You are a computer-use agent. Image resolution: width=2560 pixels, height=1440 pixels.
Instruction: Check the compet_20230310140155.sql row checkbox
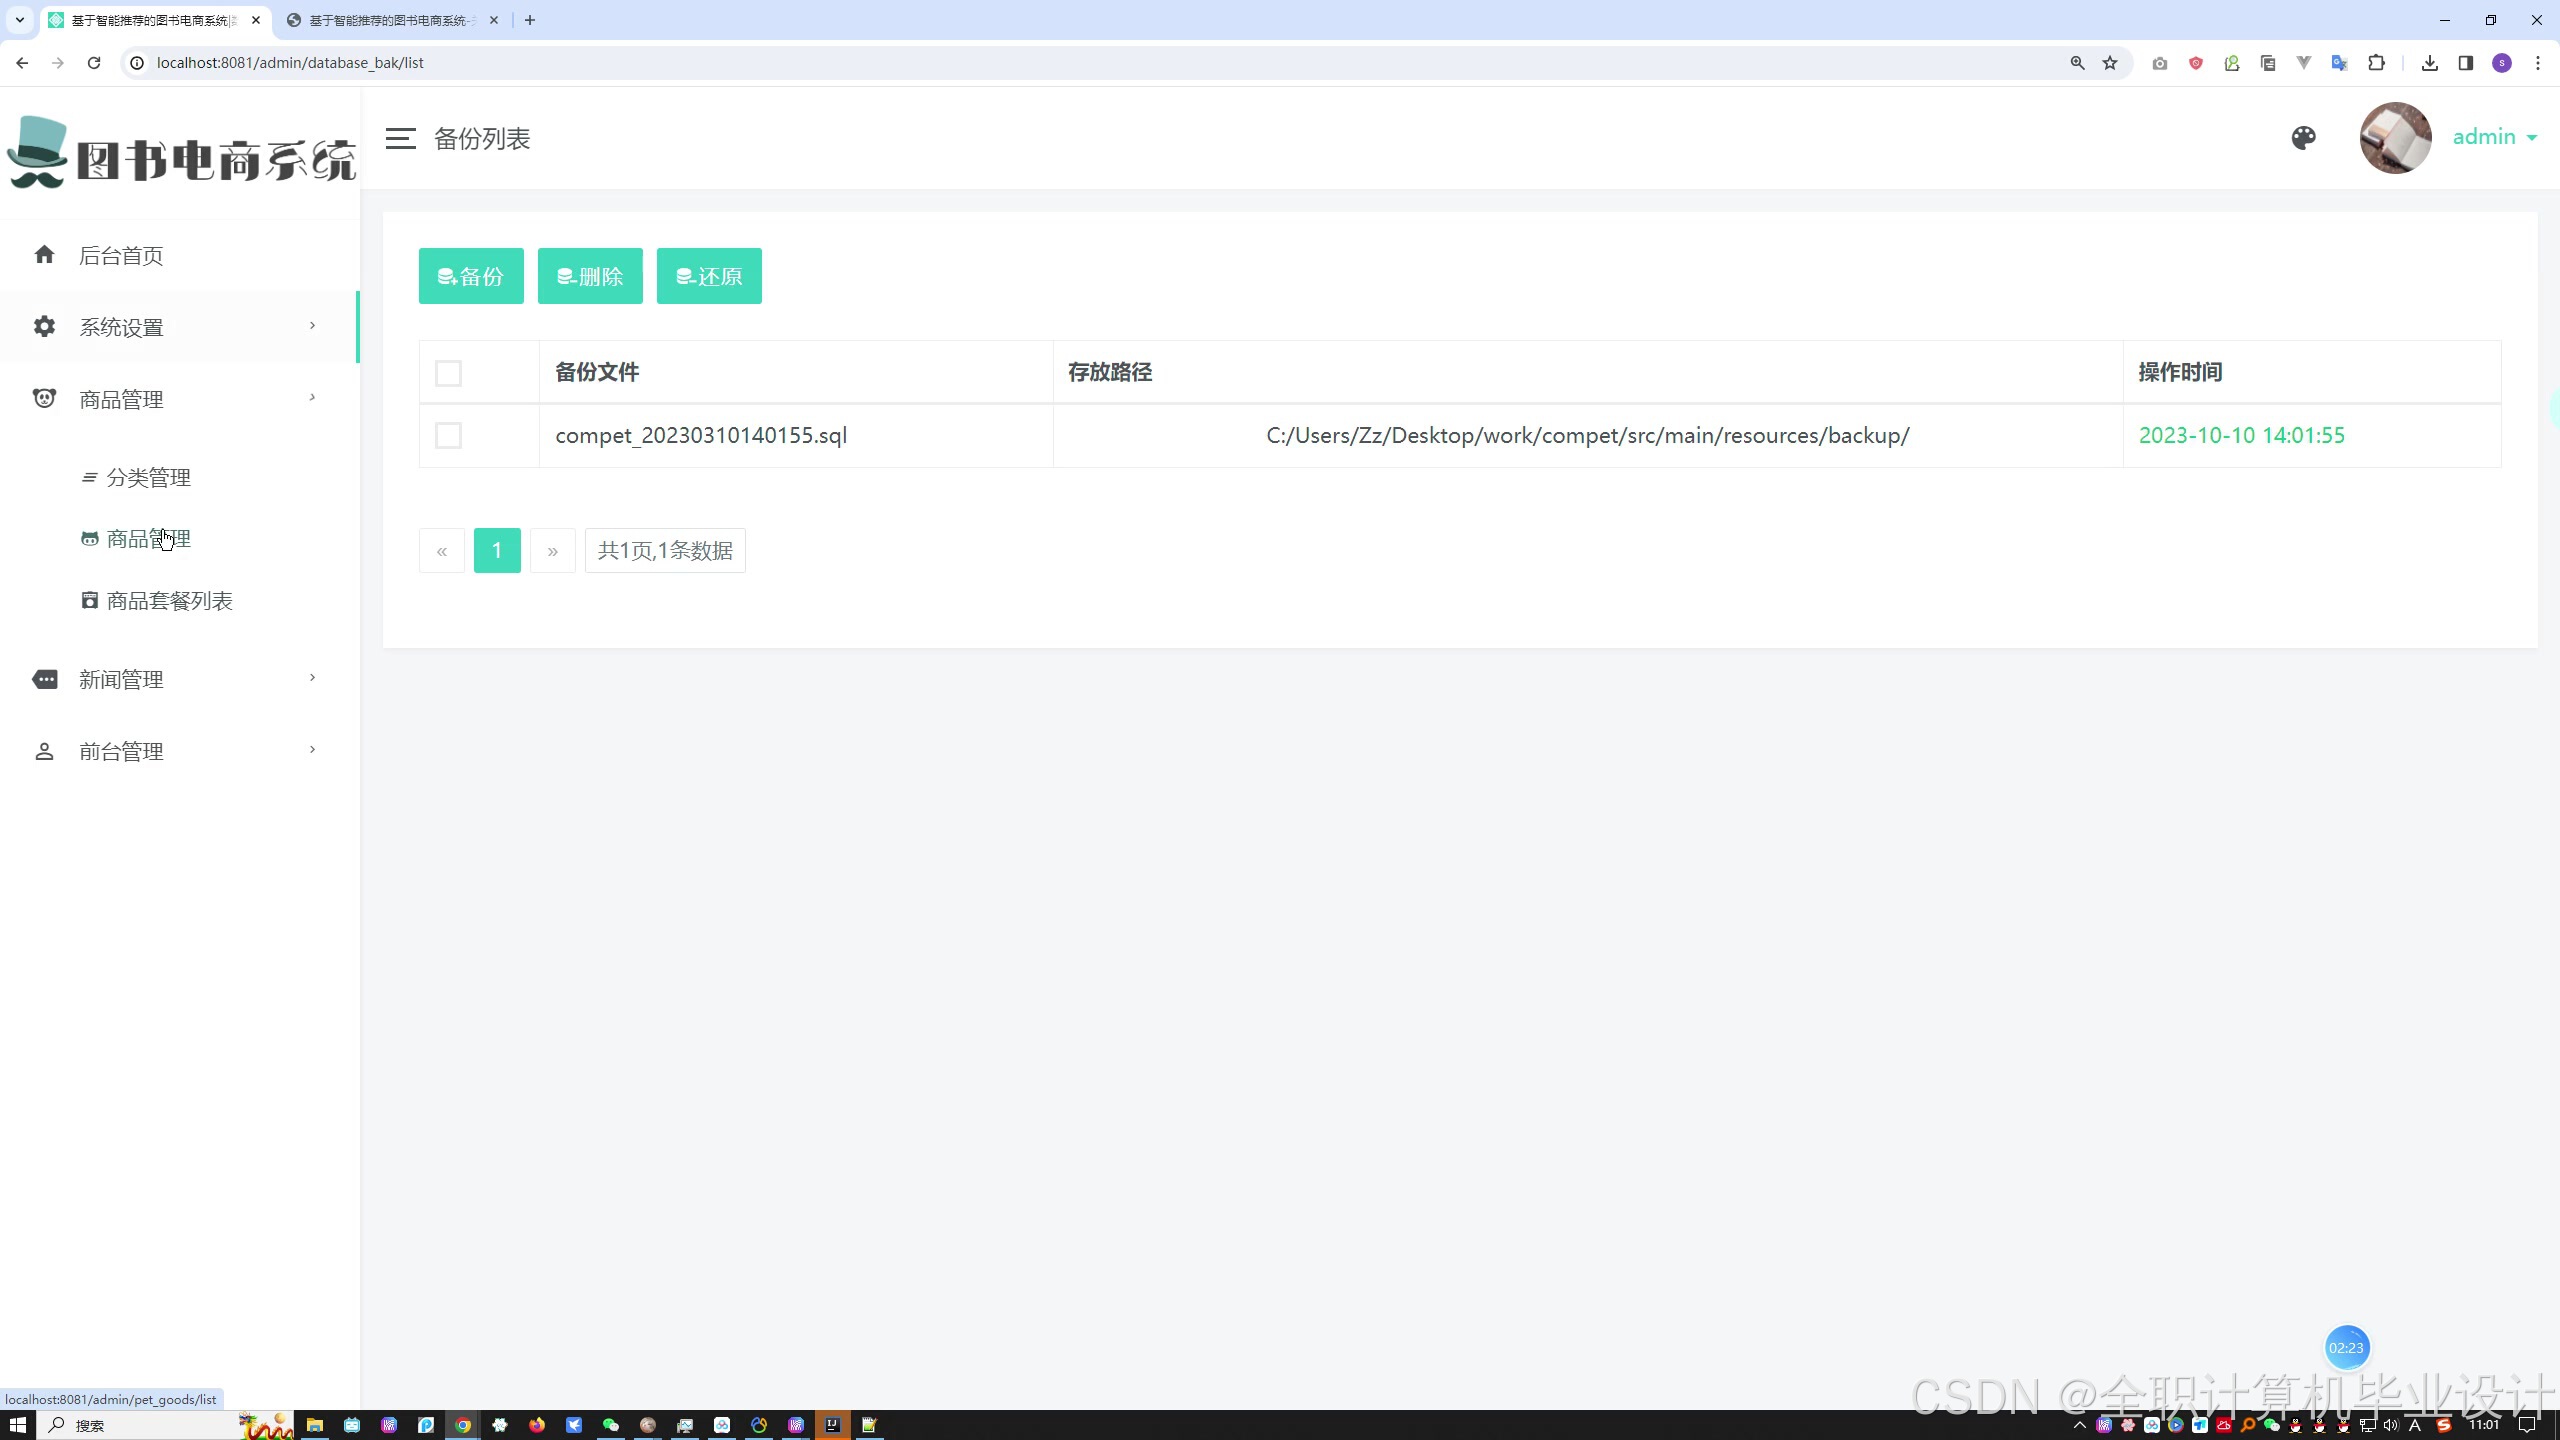pyautogui.click(x=448, y=436)
